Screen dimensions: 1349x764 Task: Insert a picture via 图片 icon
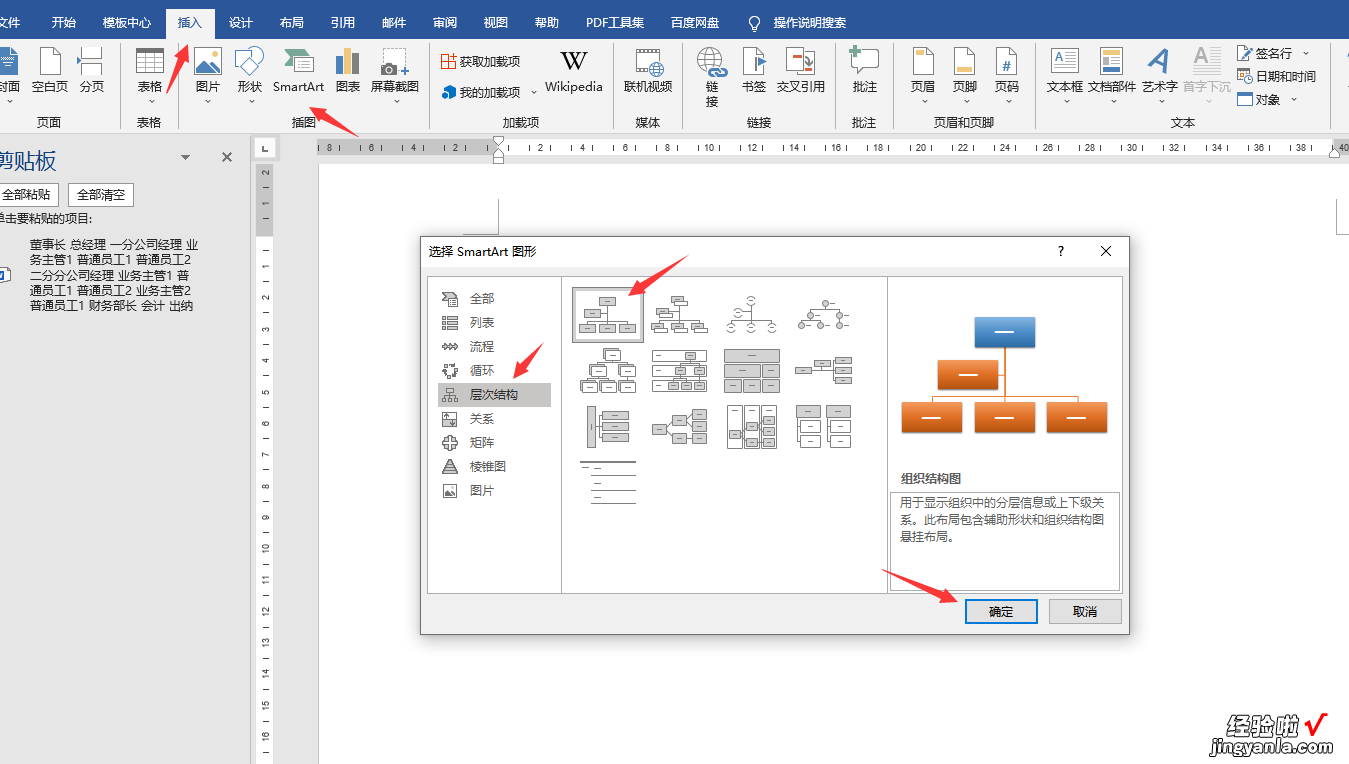(x=208, y=74)
